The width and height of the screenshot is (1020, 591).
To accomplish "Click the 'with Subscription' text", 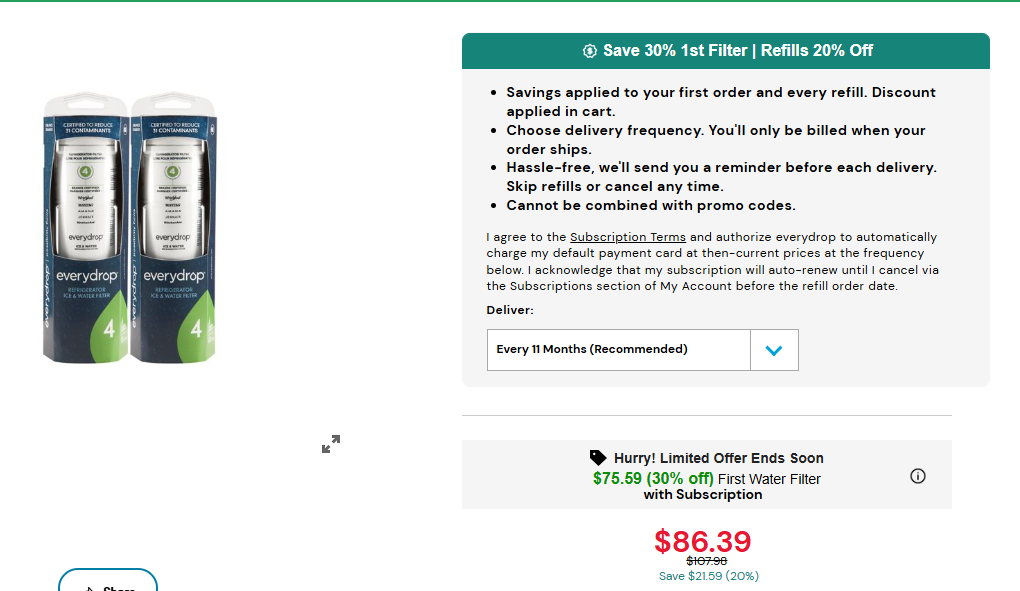I will (702, 494).
